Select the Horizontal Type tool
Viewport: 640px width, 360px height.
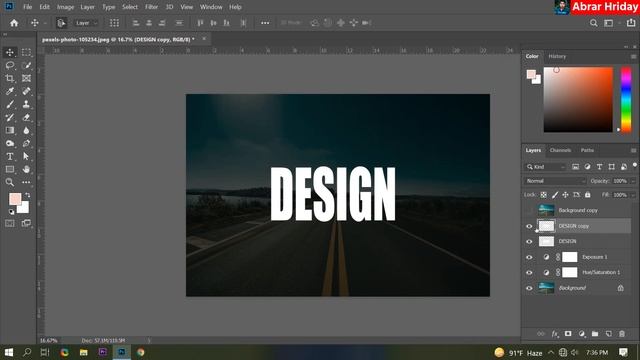coord(10,156)
